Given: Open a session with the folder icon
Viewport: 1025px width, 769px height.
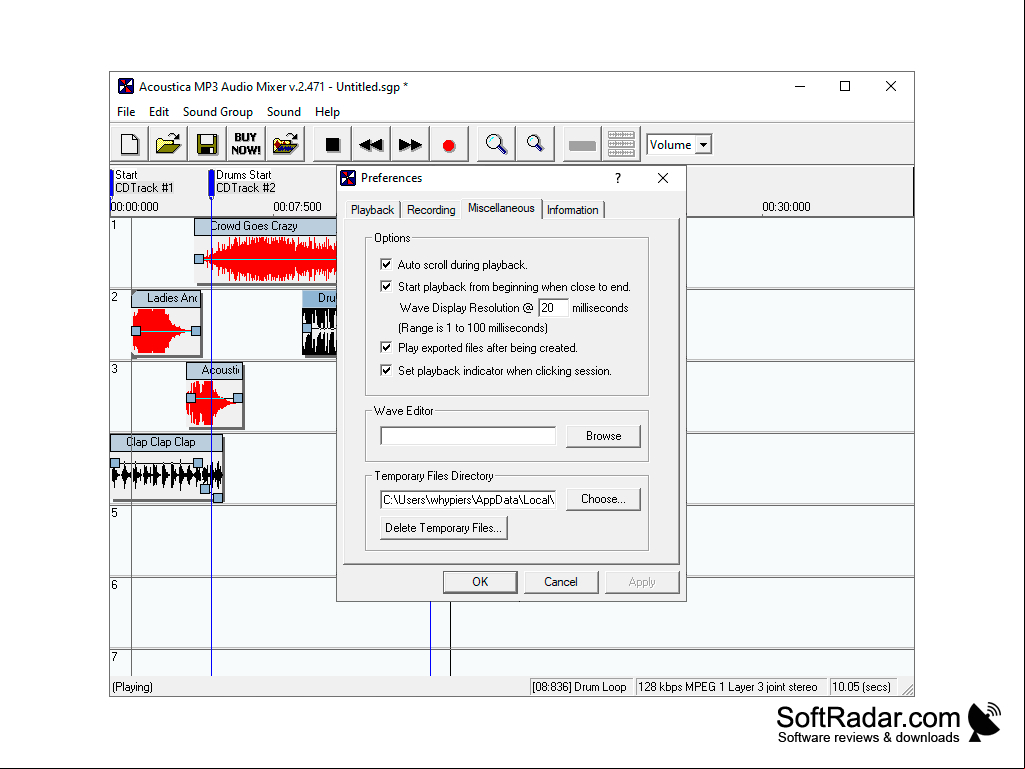Looking at the screenshot, I should point(168,144).
